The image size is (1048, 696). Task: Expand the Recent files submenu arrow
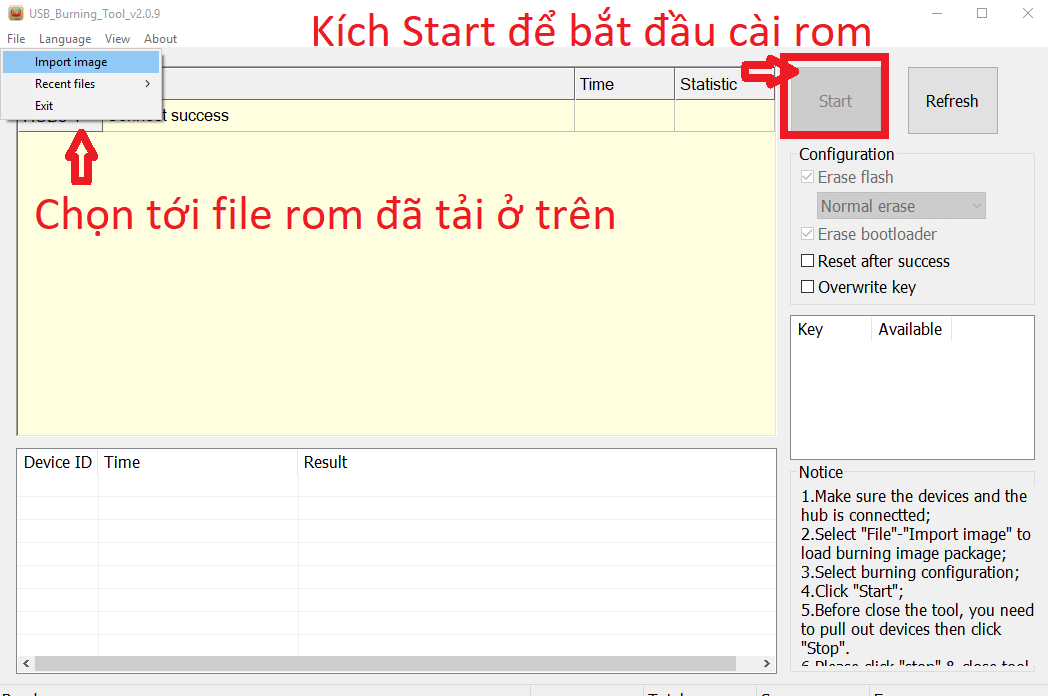click(x=148, y=84)
